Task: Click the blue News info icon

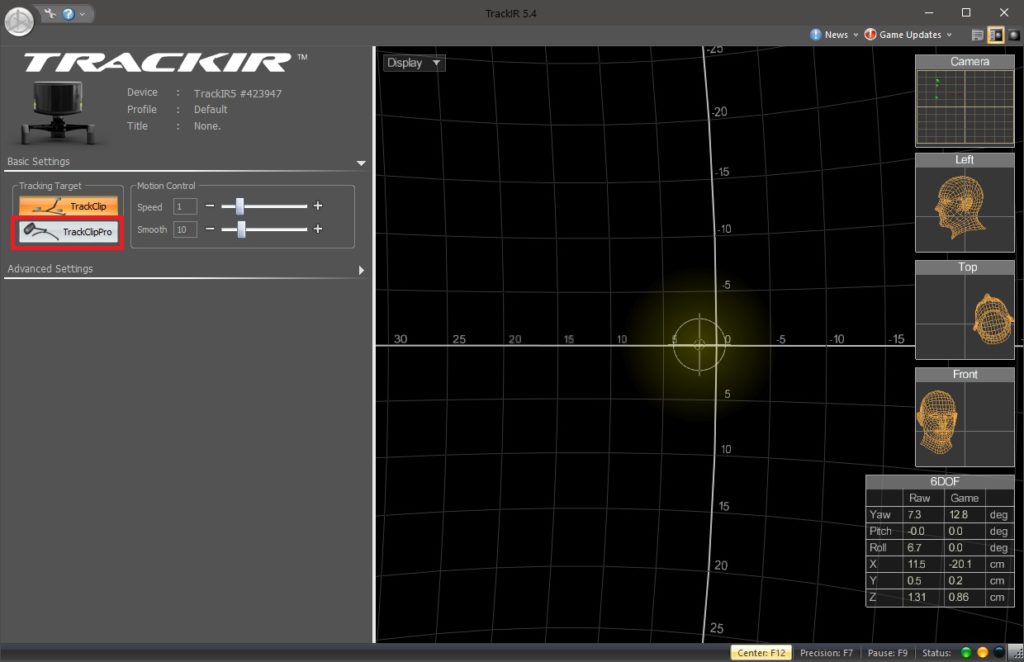Action: (816, 35)
